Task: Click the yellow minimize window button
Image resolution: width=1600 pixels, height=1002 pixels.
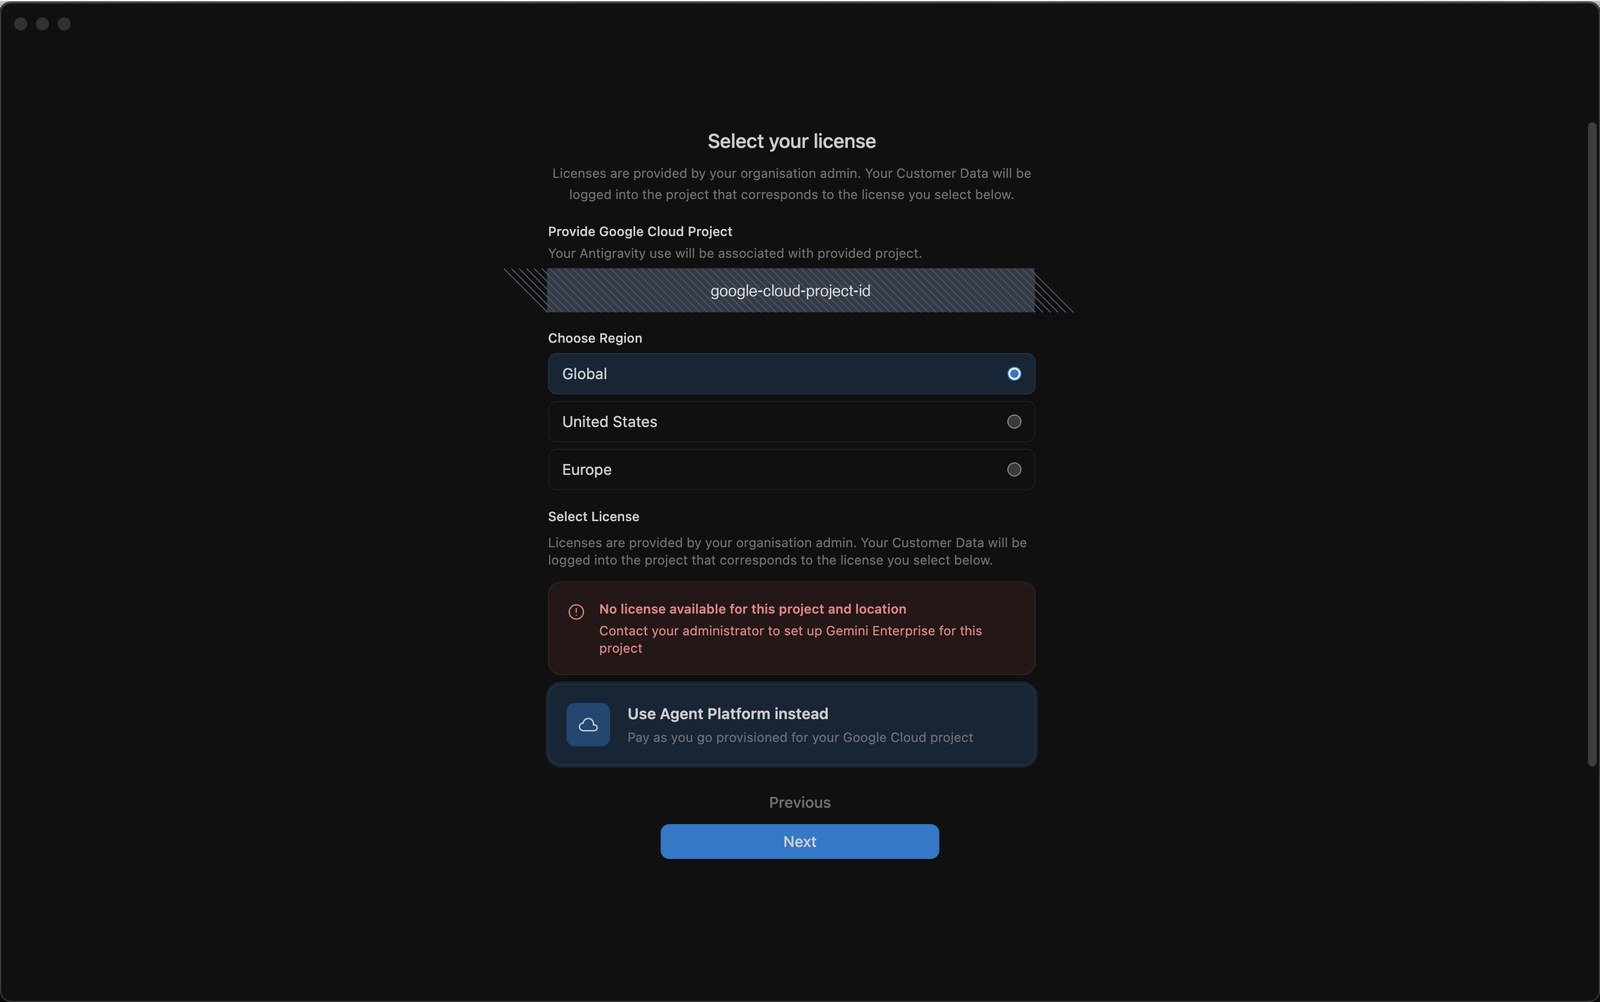Action: click(x=42, y=24)
